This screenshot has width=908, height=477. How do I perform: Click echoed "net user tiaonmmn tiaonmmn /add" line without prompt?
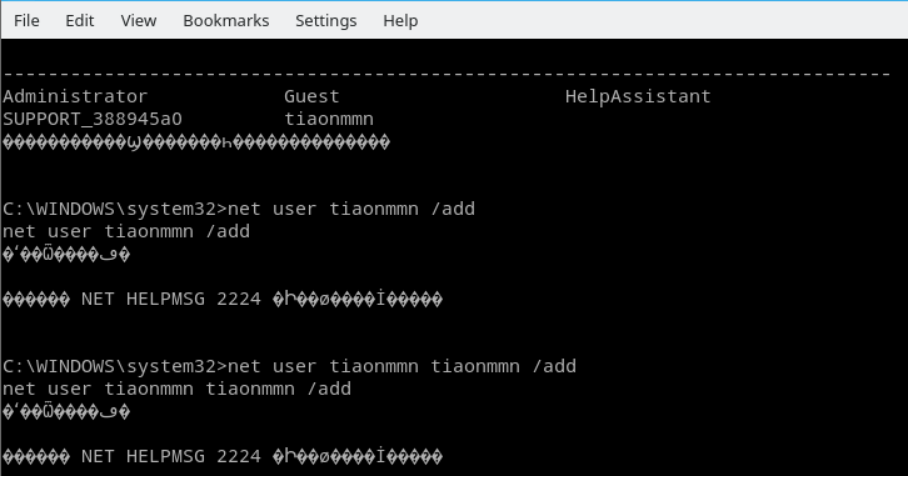tap(177, 388)
